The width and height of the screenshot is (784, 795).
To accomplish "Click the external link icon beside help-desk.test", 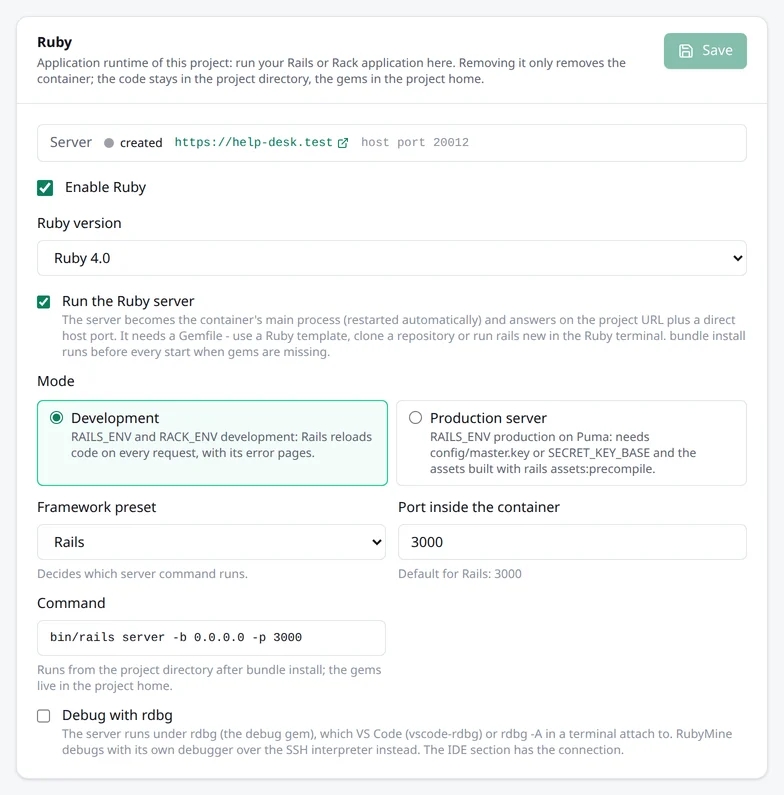I will coord(343,143).
